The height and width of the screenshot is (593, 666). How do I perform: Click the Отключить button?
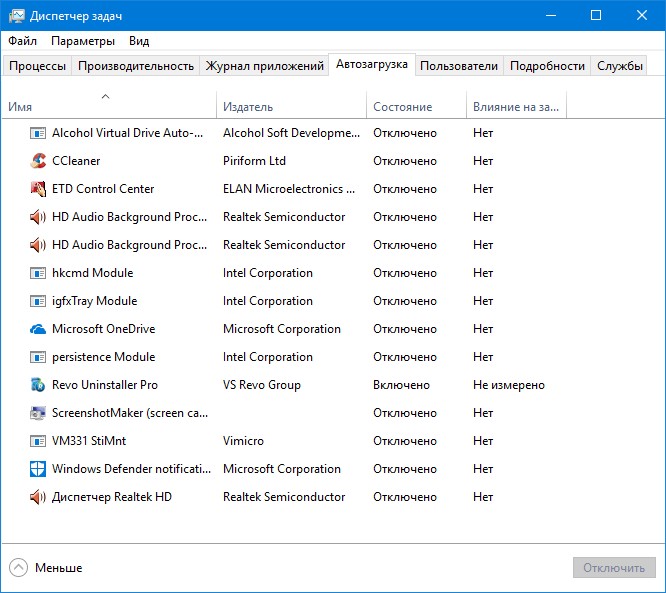614,568
